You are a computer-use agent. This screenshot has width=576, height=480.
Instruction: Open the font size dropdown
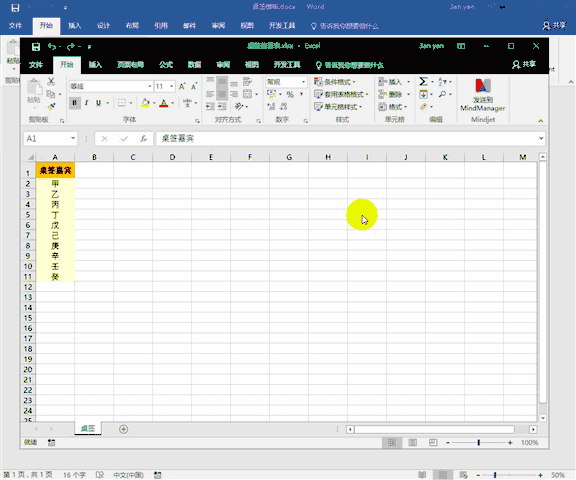point(172,86)
